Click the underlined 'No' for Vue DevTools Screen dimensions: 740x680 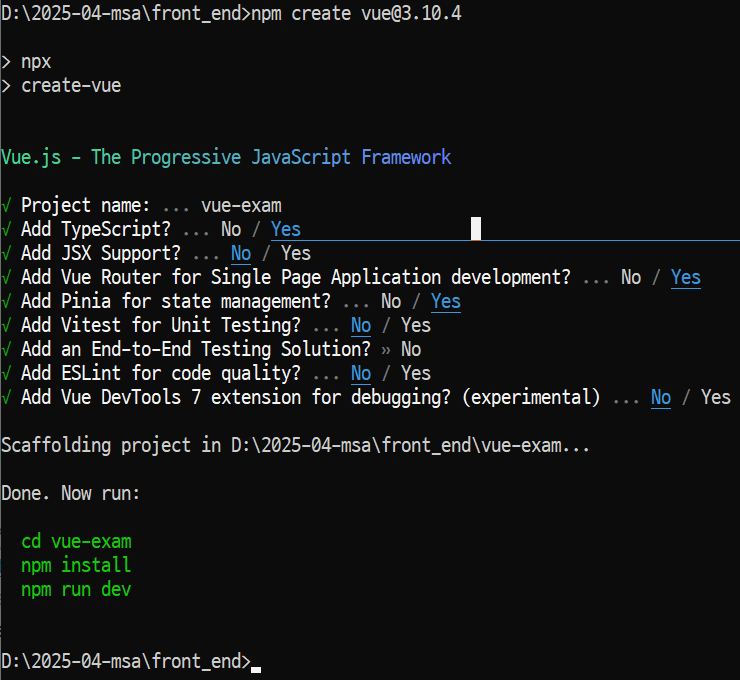(x=661, y=398)
